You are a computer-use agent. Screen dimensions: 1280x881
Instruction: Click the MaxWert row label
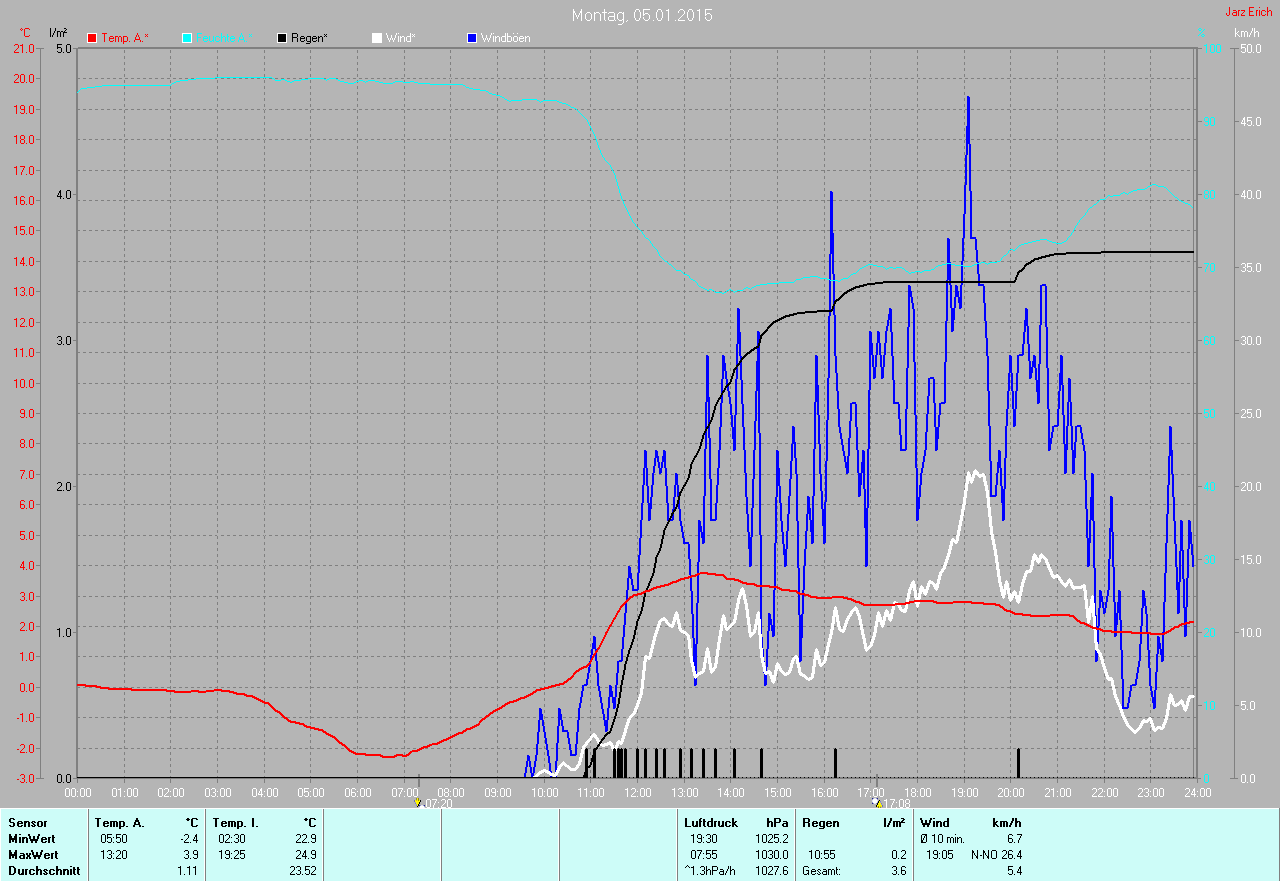[32, 855]
